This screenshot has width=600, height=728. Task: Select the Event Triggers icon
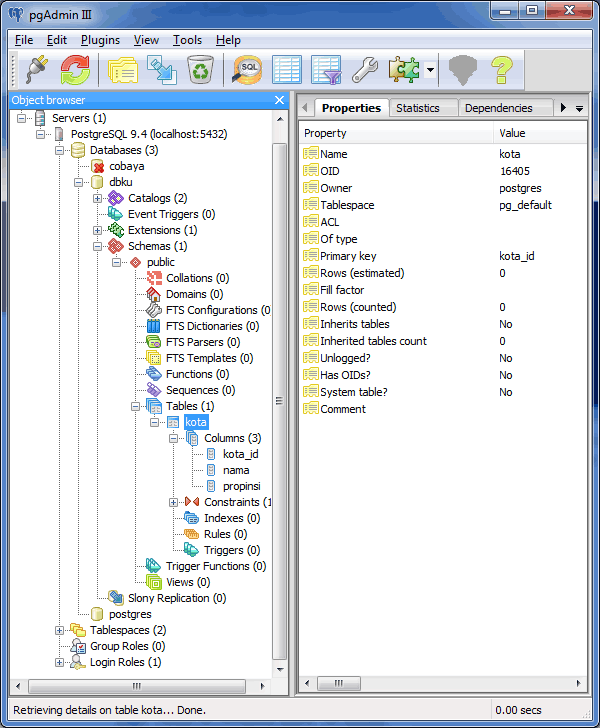pos(115,214)
